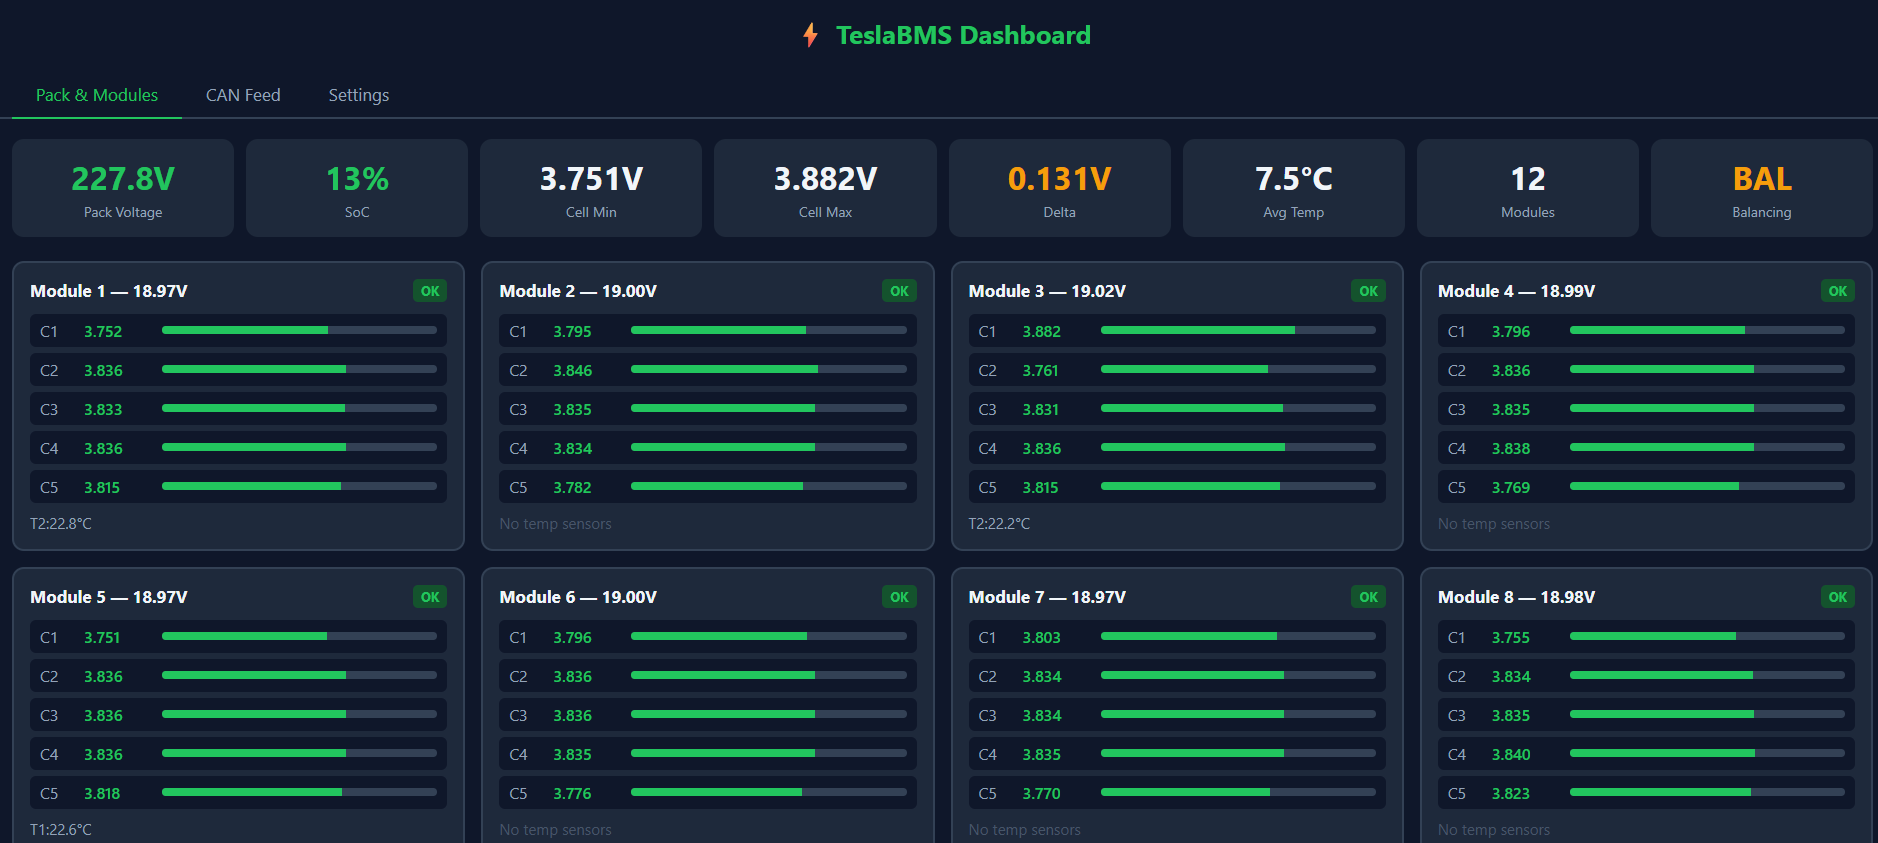Click Module 1 T2:22.8°C temperature reading

[x=61, y=524]
